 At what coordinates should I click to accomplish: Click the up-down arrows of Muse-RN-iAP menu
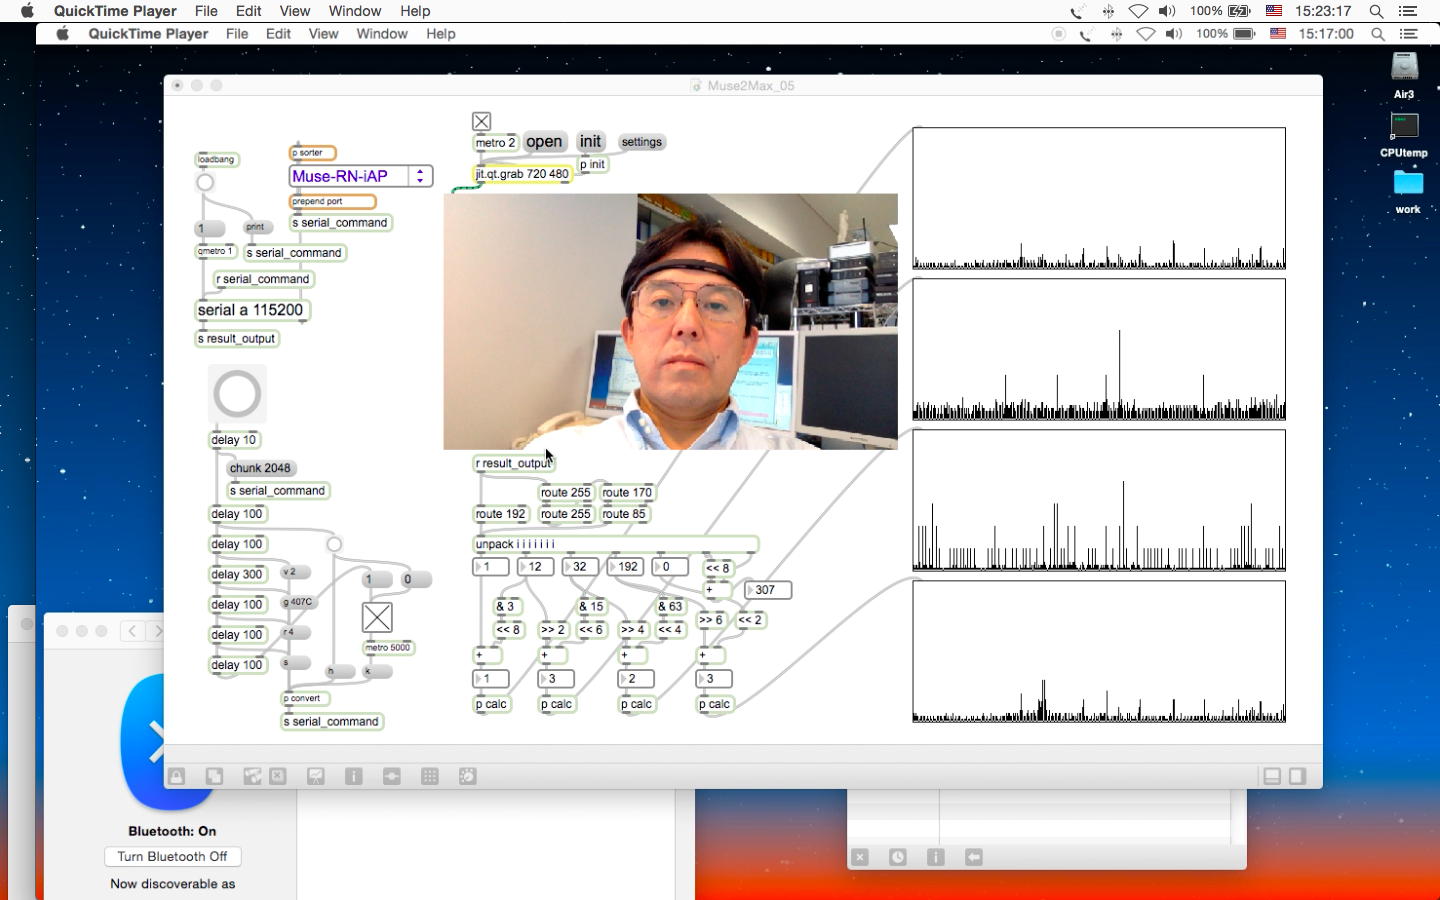pos(420,176)
